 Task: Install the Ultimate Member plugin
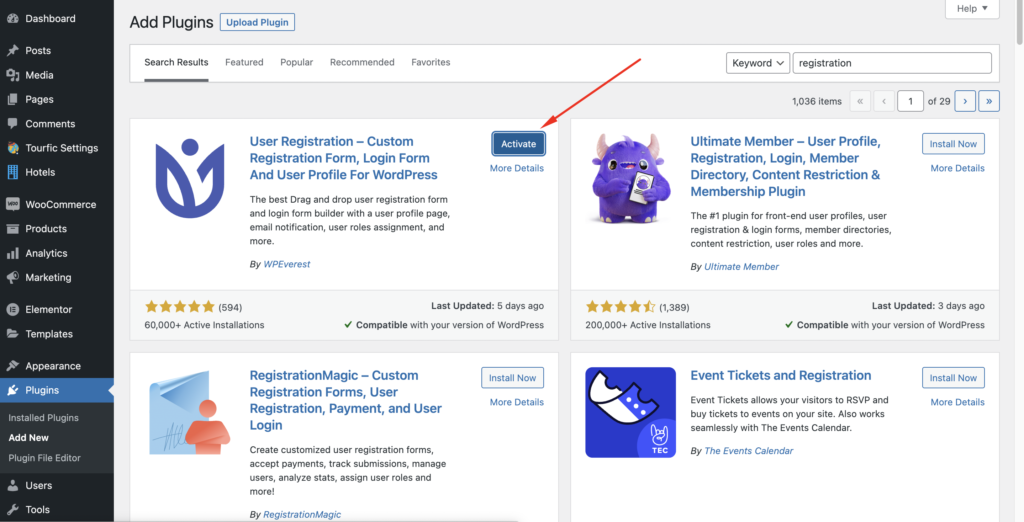pyautogui.click(x=953, y=144)
